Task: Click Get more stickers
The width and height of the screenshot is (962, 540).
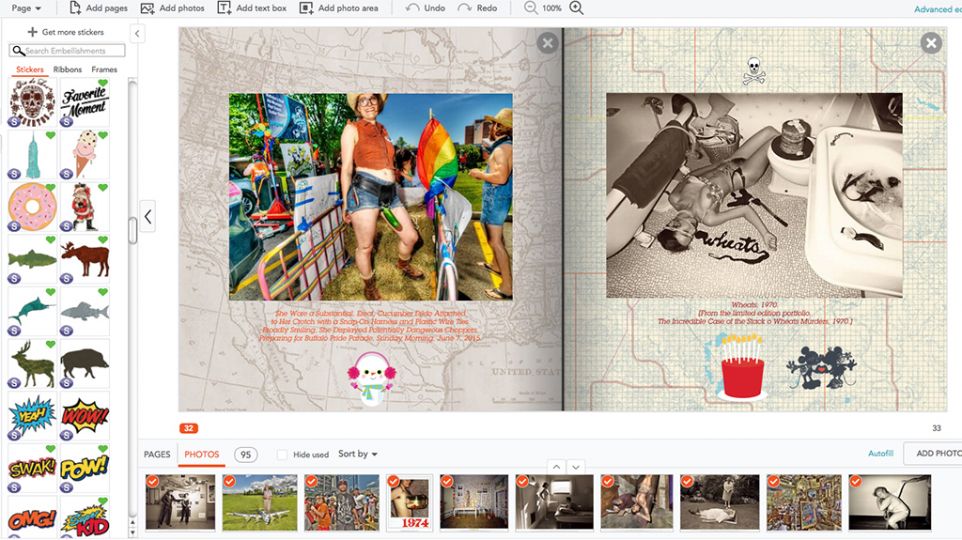Action: point(66,32)
